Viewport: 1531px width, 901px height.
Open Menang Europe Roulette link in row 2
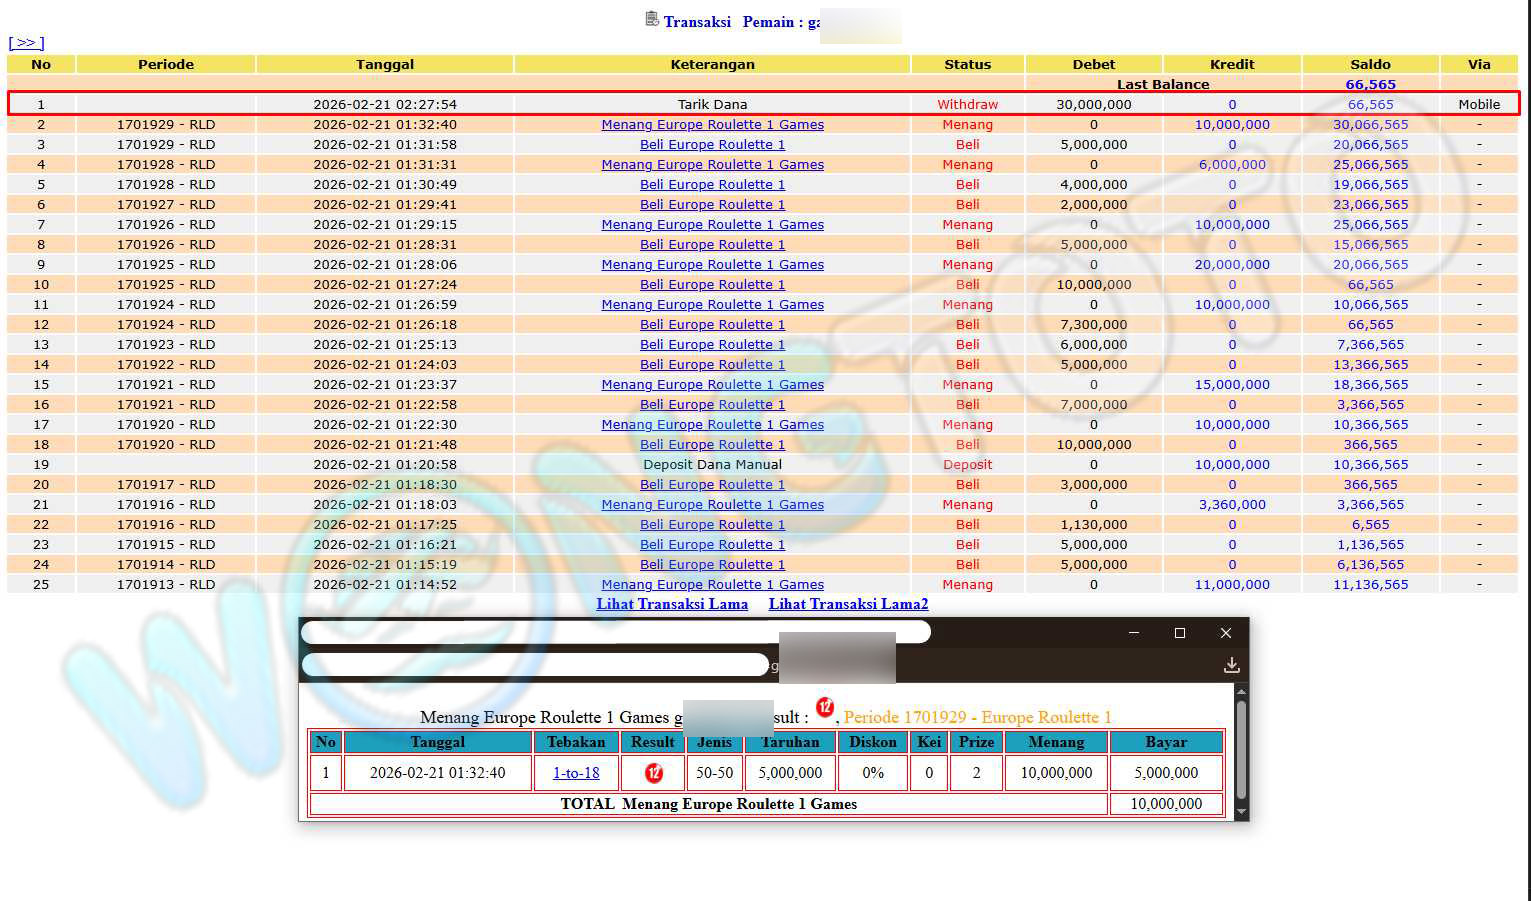pyautogui.click(x=712, y=125)
